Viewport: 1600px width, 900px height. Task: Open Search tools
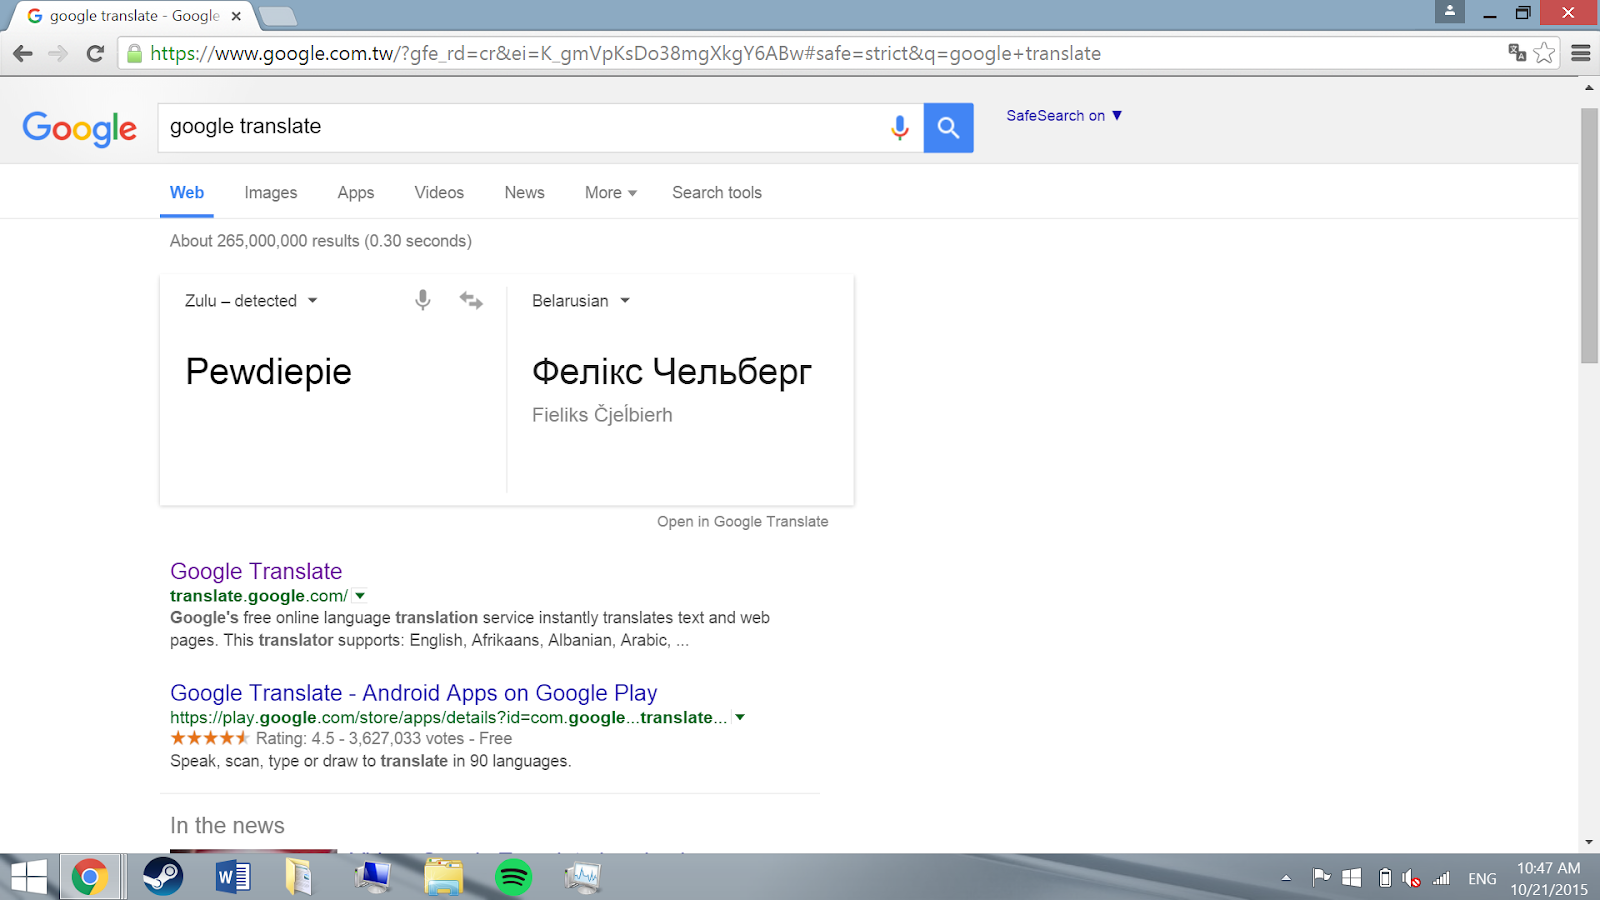click(717, 192)
